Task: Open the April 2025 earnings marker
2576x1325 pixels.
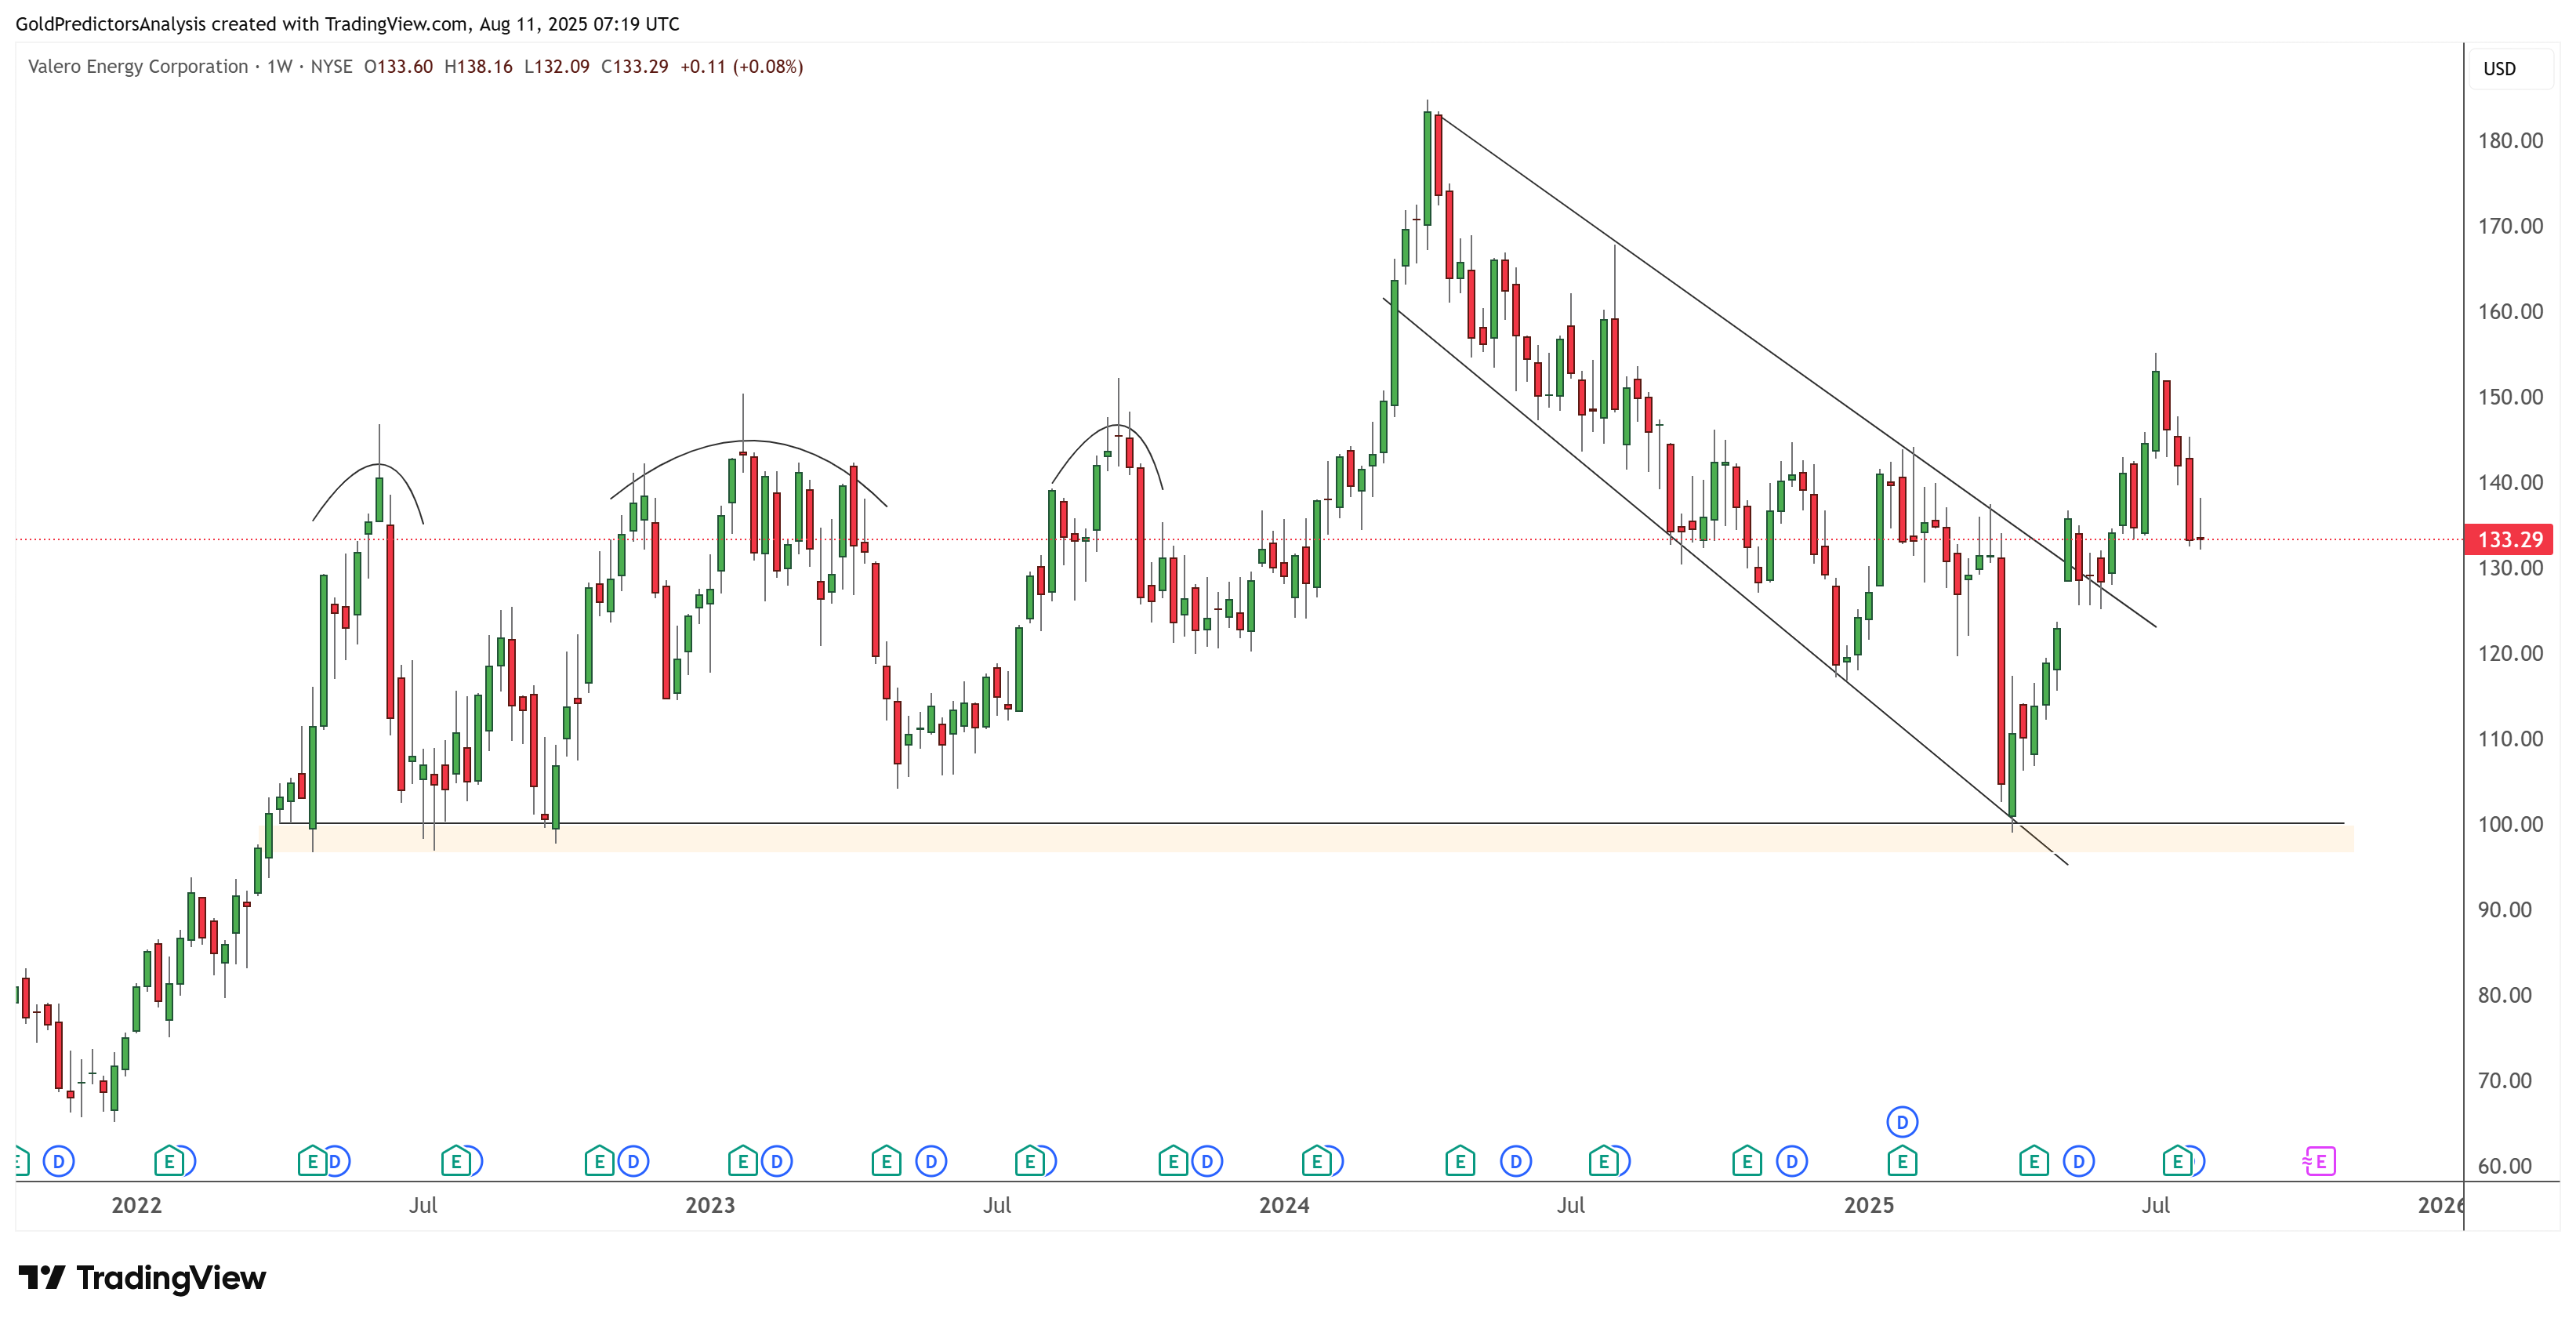Action: 2033,1161
